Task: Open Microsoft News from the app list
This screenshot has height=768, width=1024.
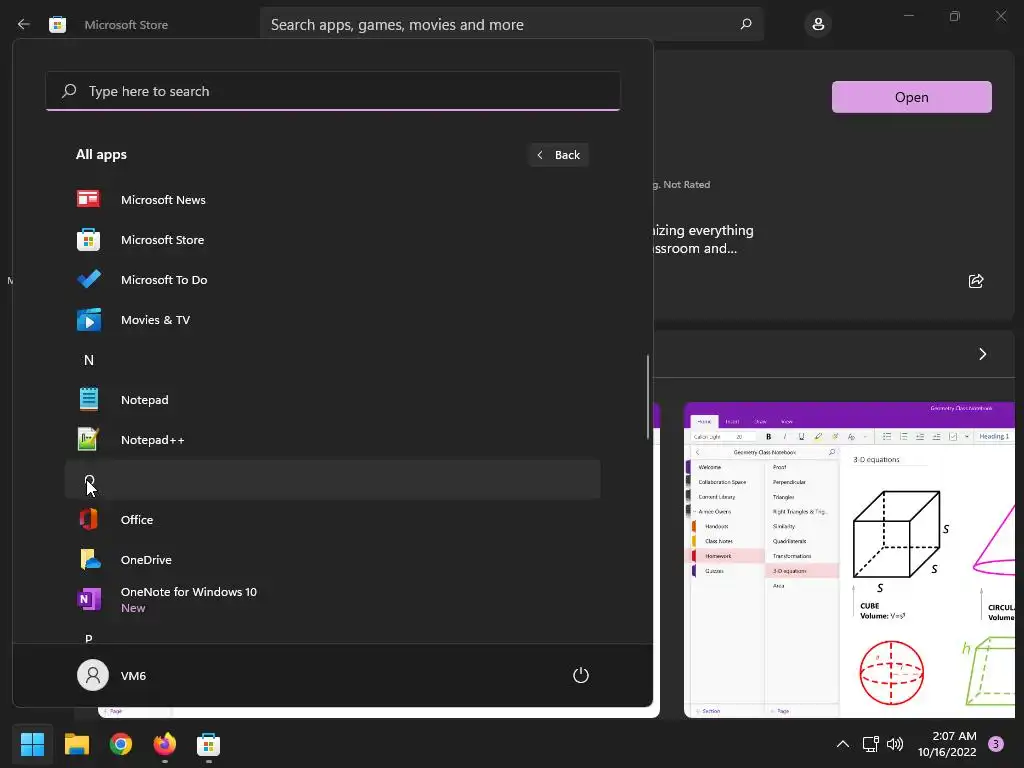Action: (332, 200)
